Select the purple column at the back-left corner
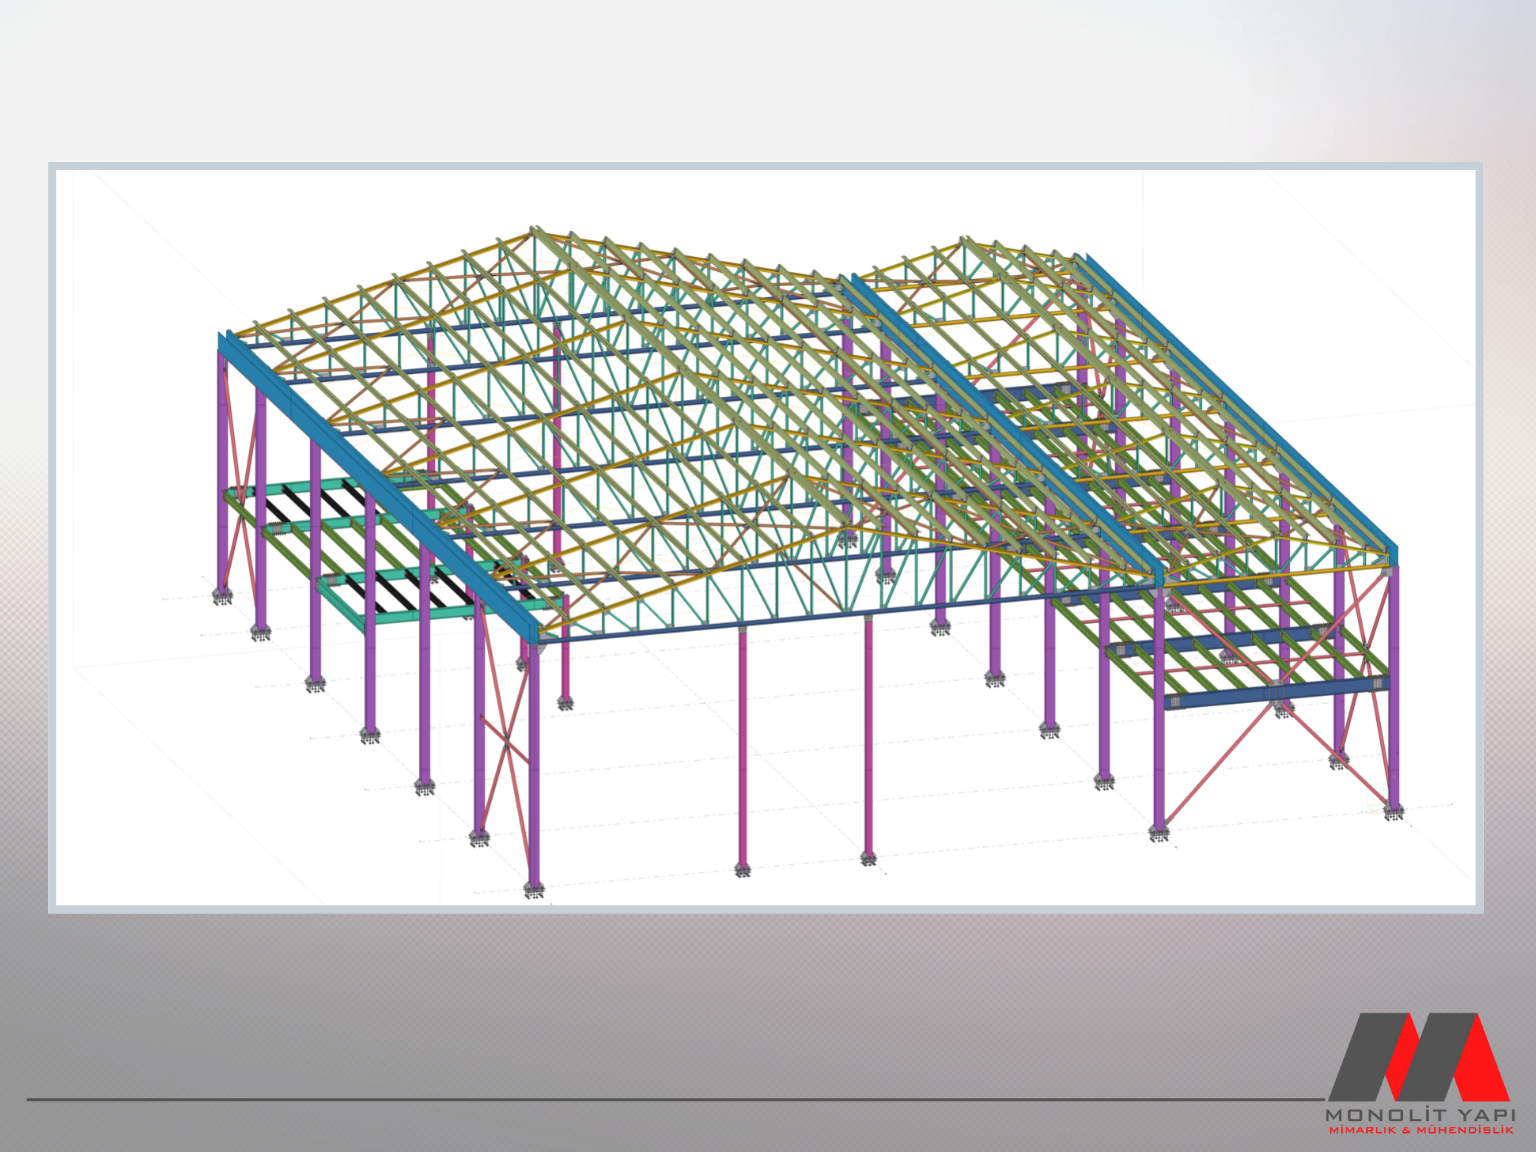1536x1152 pixels. click(222, 470)
